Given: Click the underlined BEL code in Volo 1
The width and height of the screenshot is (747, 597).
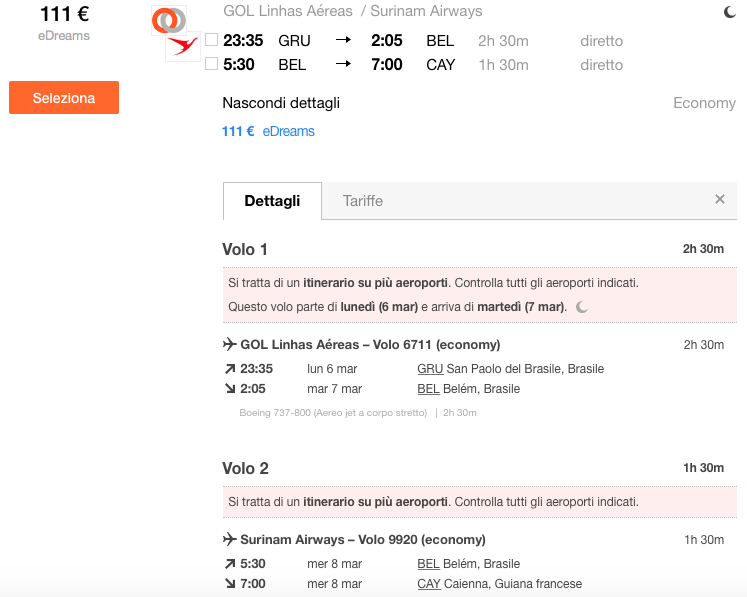Looking at the screenshot, I should [428, 389].
